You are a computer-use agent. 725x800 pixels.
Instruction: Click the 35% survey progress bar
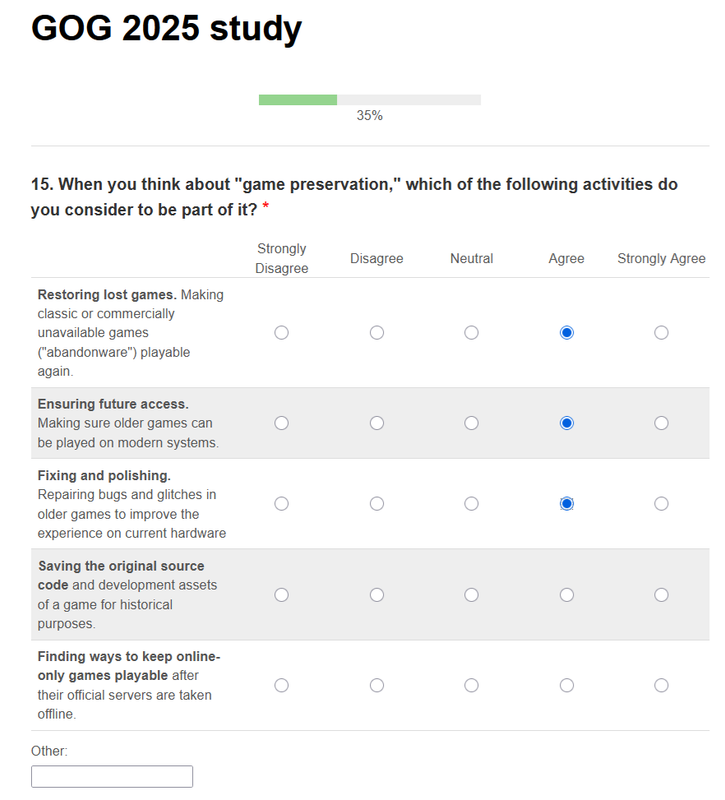pyautogui.click(x=369, y=100)
